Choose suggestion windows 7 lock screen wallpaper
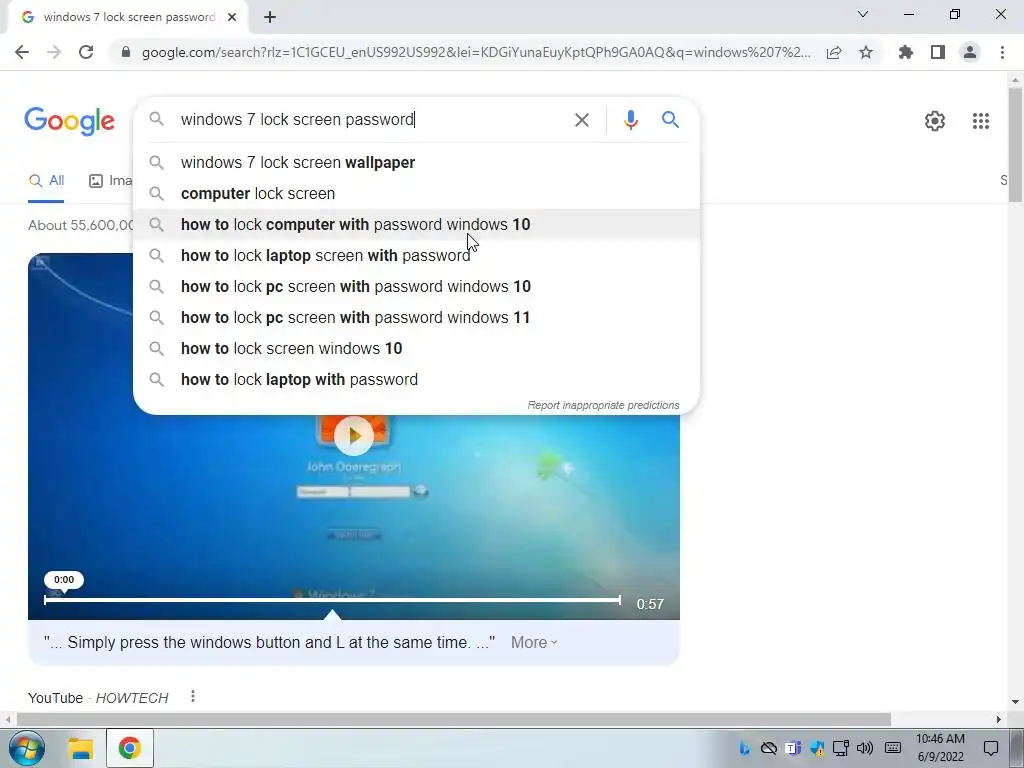 click(x=416, y=163)
